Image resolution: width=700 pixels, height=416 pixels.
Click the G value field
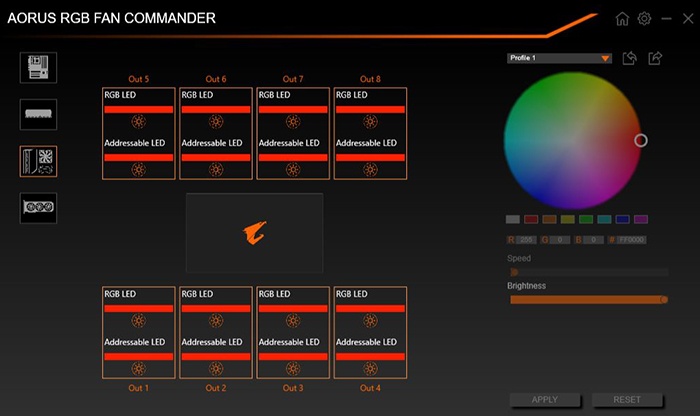pyautogui.click(x=560, y=240)
